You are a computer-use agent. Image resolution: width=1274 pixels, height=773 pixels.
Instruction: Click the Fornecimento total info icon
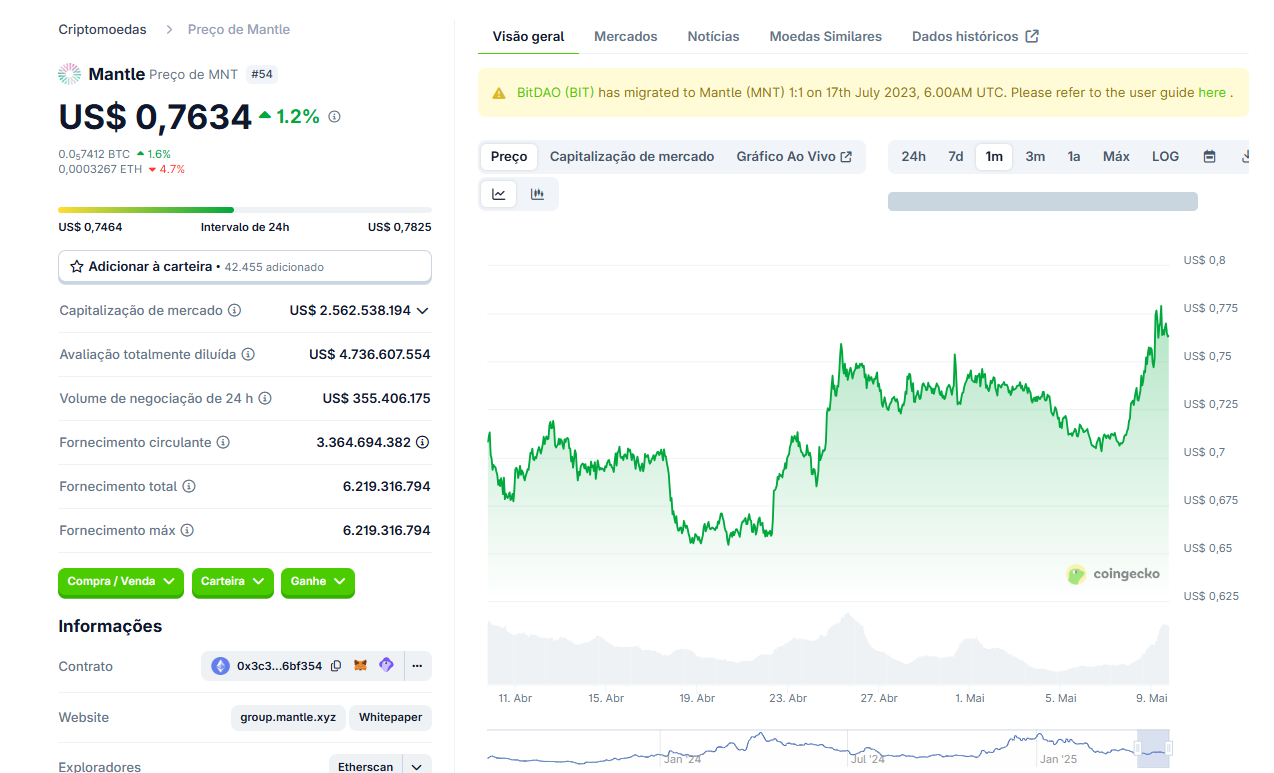189,487
